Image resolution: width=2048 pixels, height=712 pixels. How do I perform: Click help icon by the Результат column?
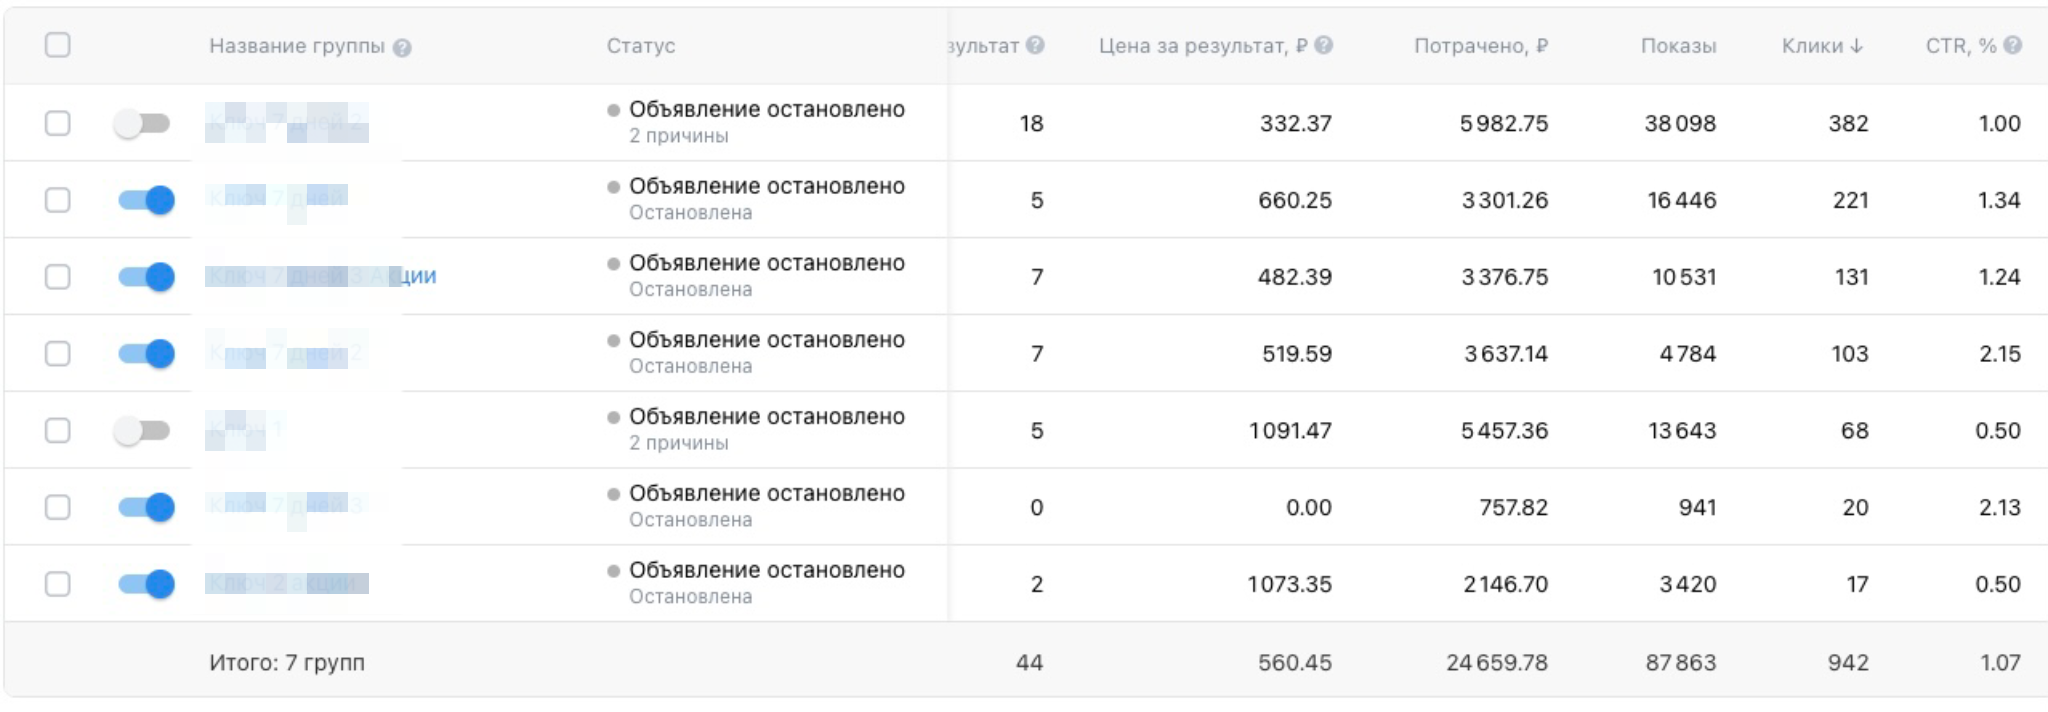(x=1035, y=46)
